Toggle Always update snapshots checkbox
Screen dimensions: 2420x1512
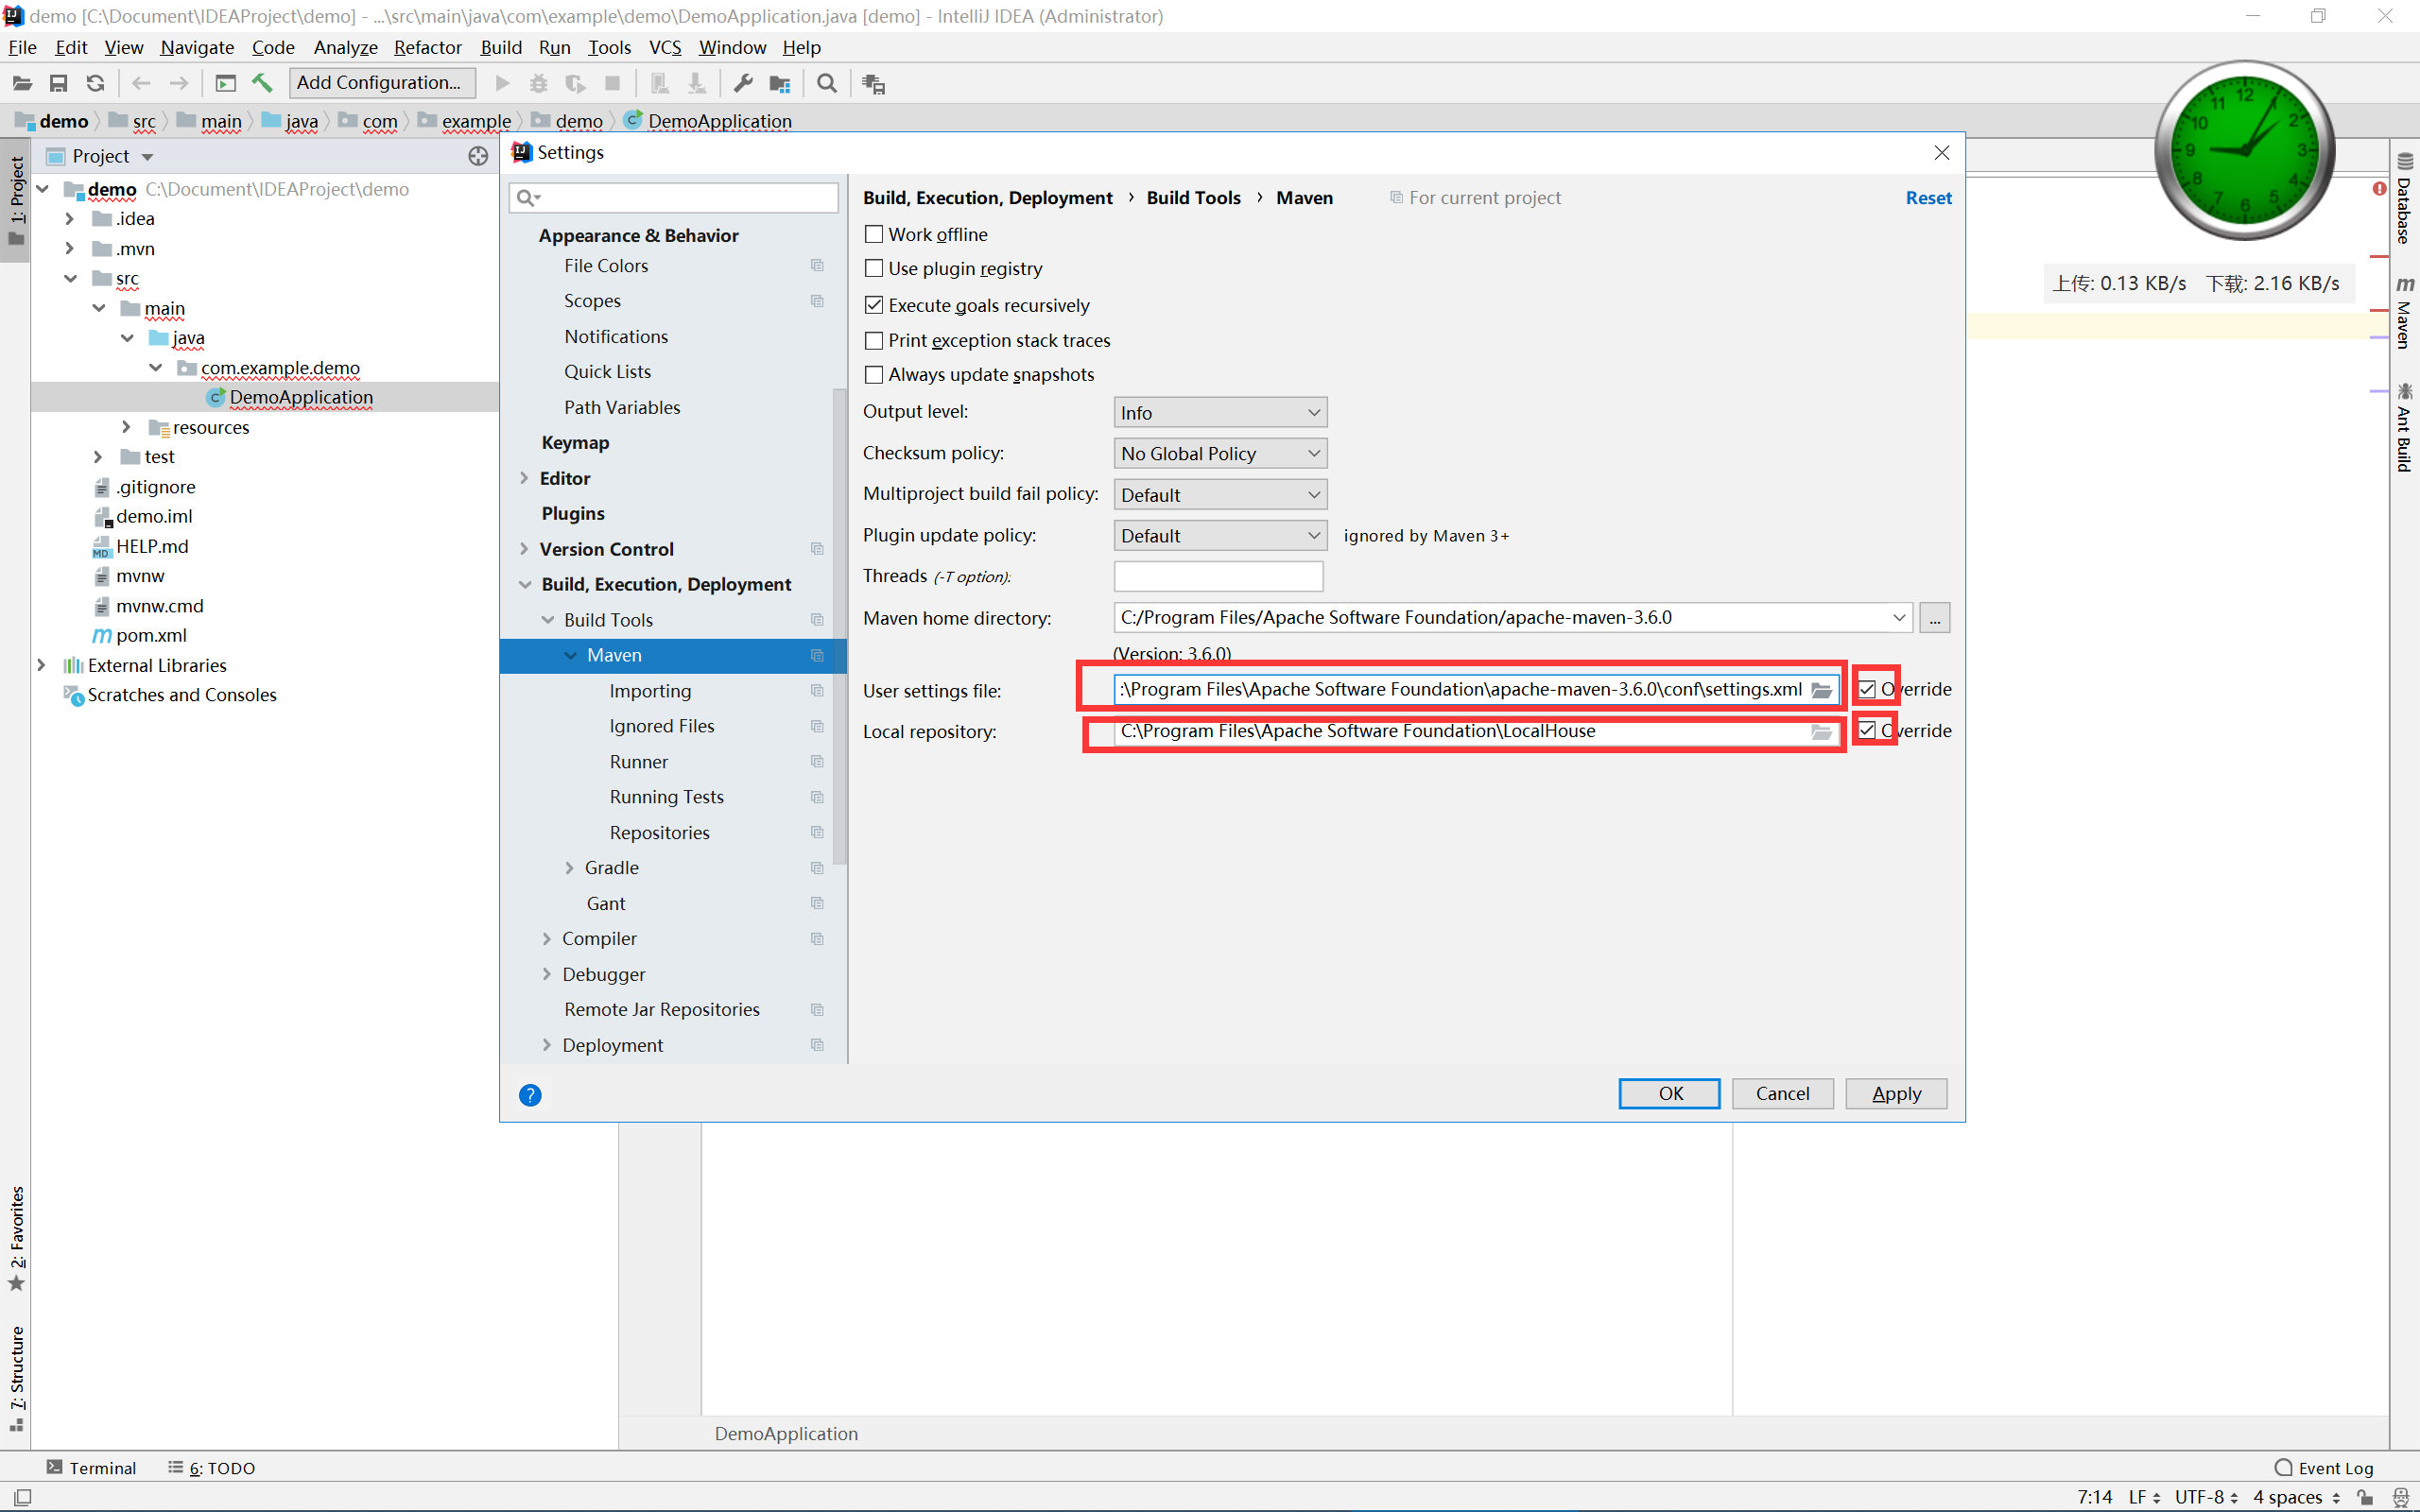(x=874, y=374)
